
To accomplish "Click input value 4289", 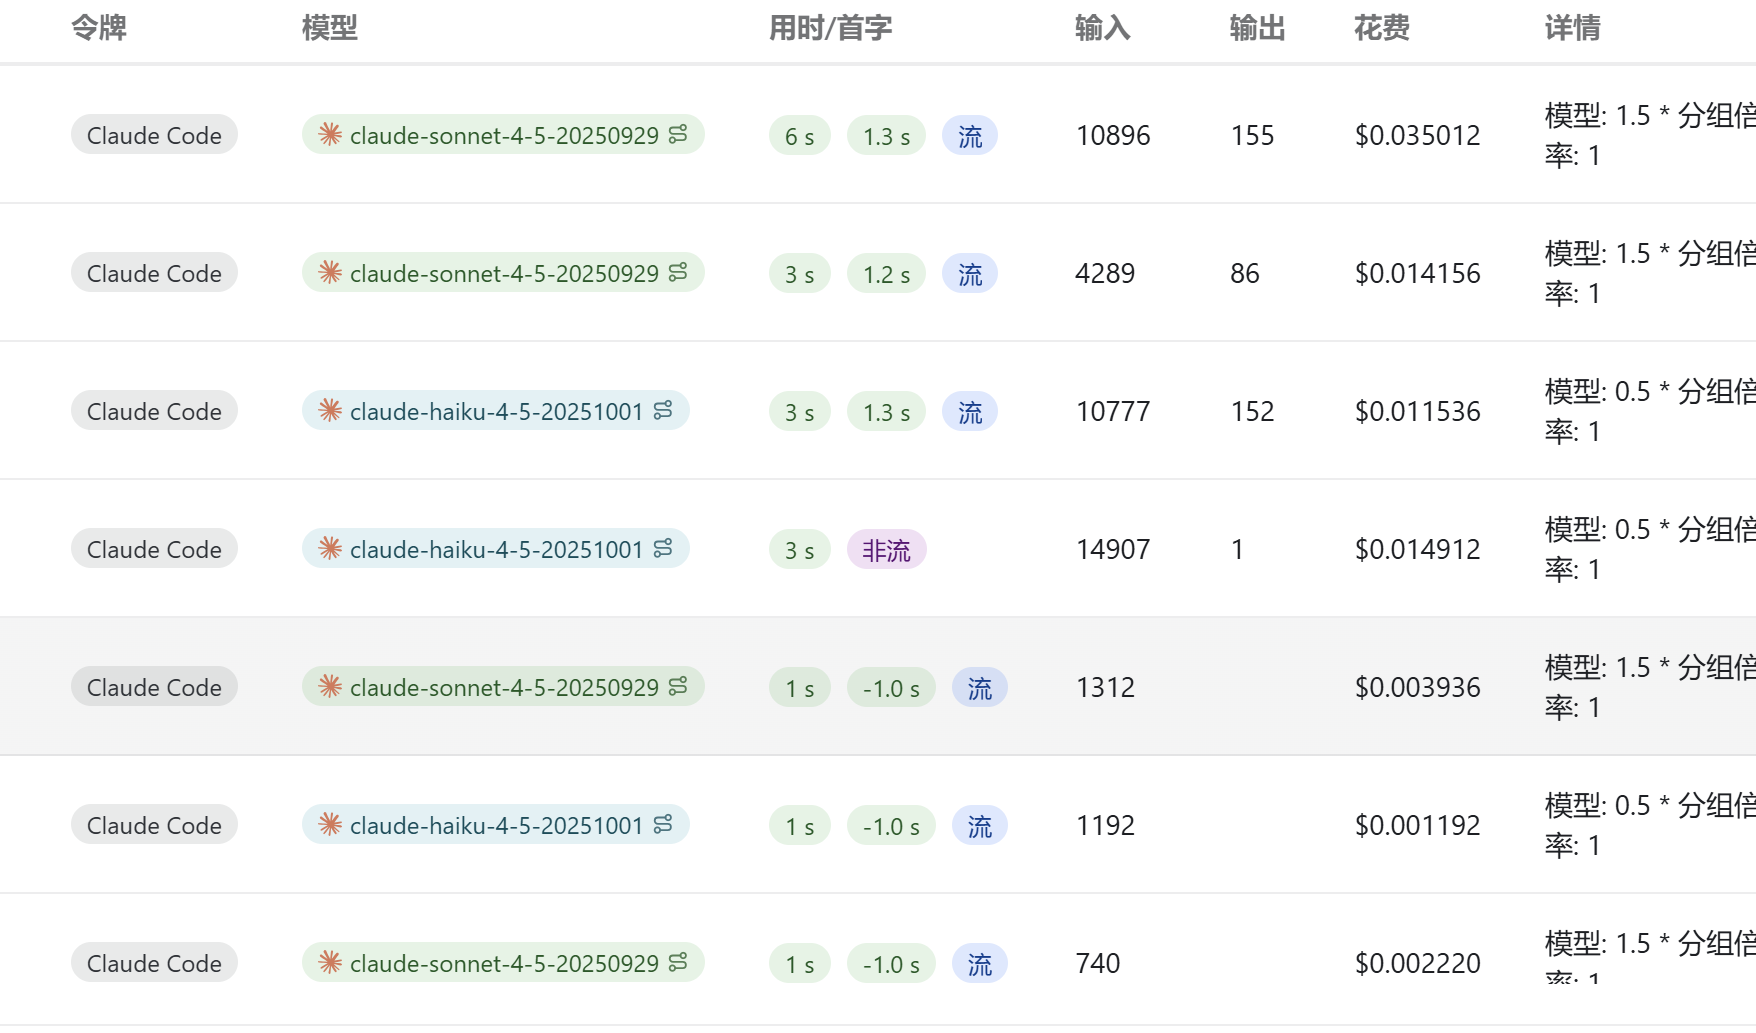I will coord(1105,273).
